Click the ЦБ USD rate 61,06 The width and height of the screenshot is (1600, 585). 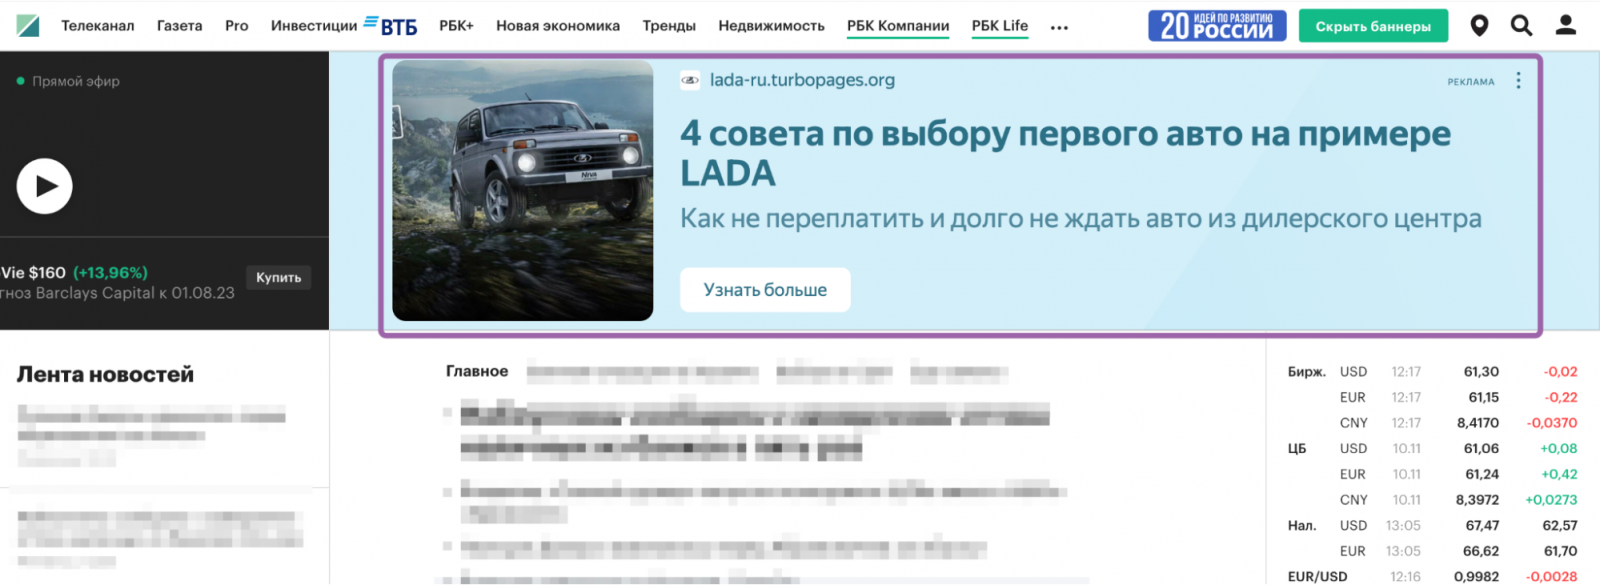pos(1481,448)
